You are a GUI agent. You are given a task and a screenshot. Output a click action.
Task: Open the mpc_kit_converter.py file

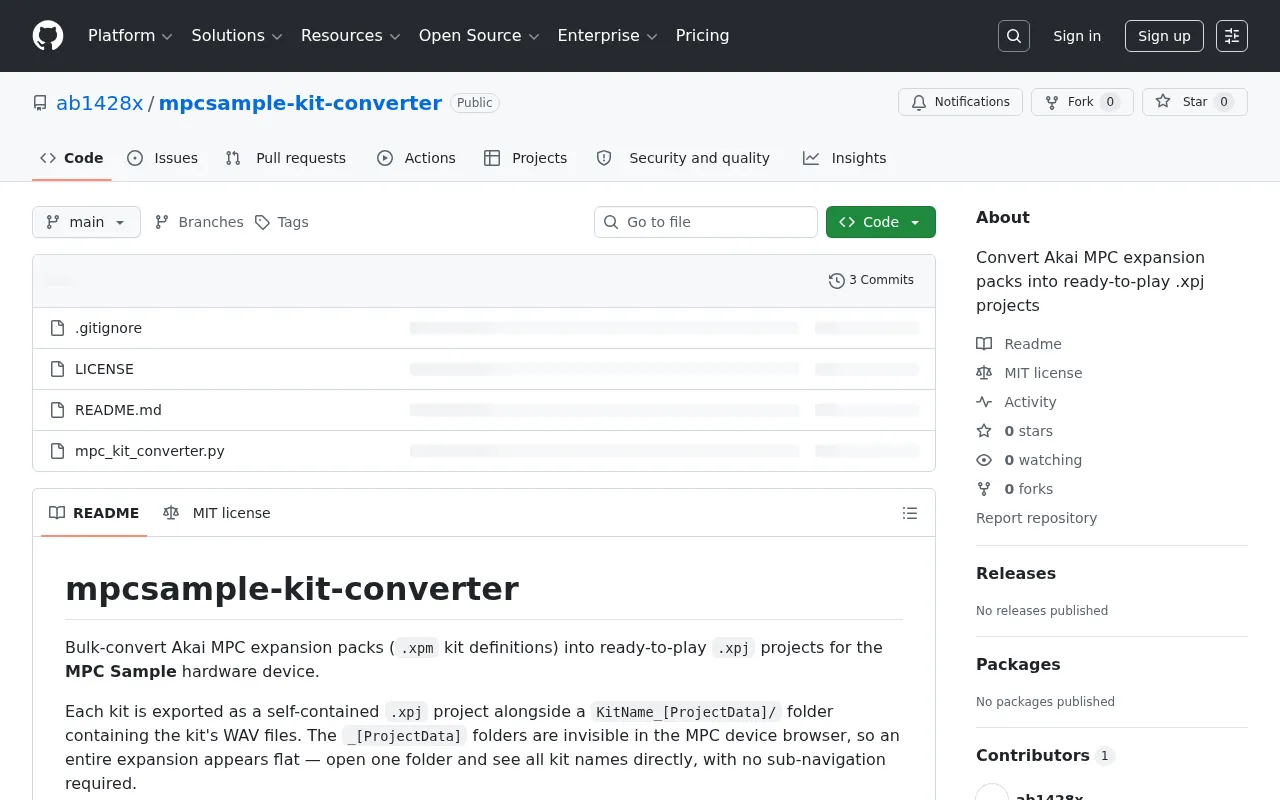click(150, 451)
